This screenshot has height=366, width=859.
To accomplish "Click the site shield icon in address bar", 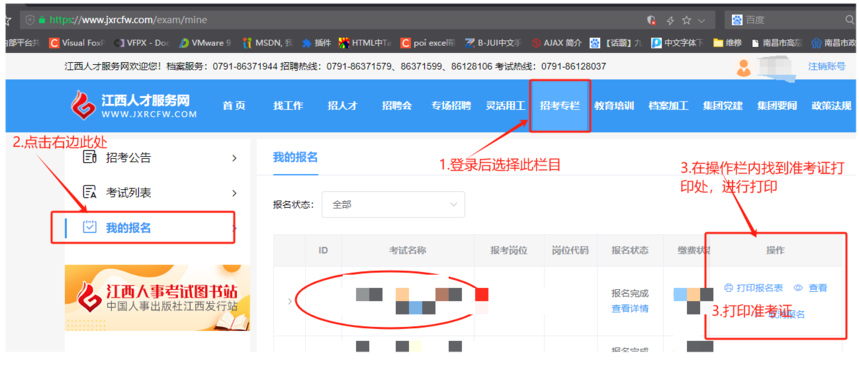I will pos(30,20).
